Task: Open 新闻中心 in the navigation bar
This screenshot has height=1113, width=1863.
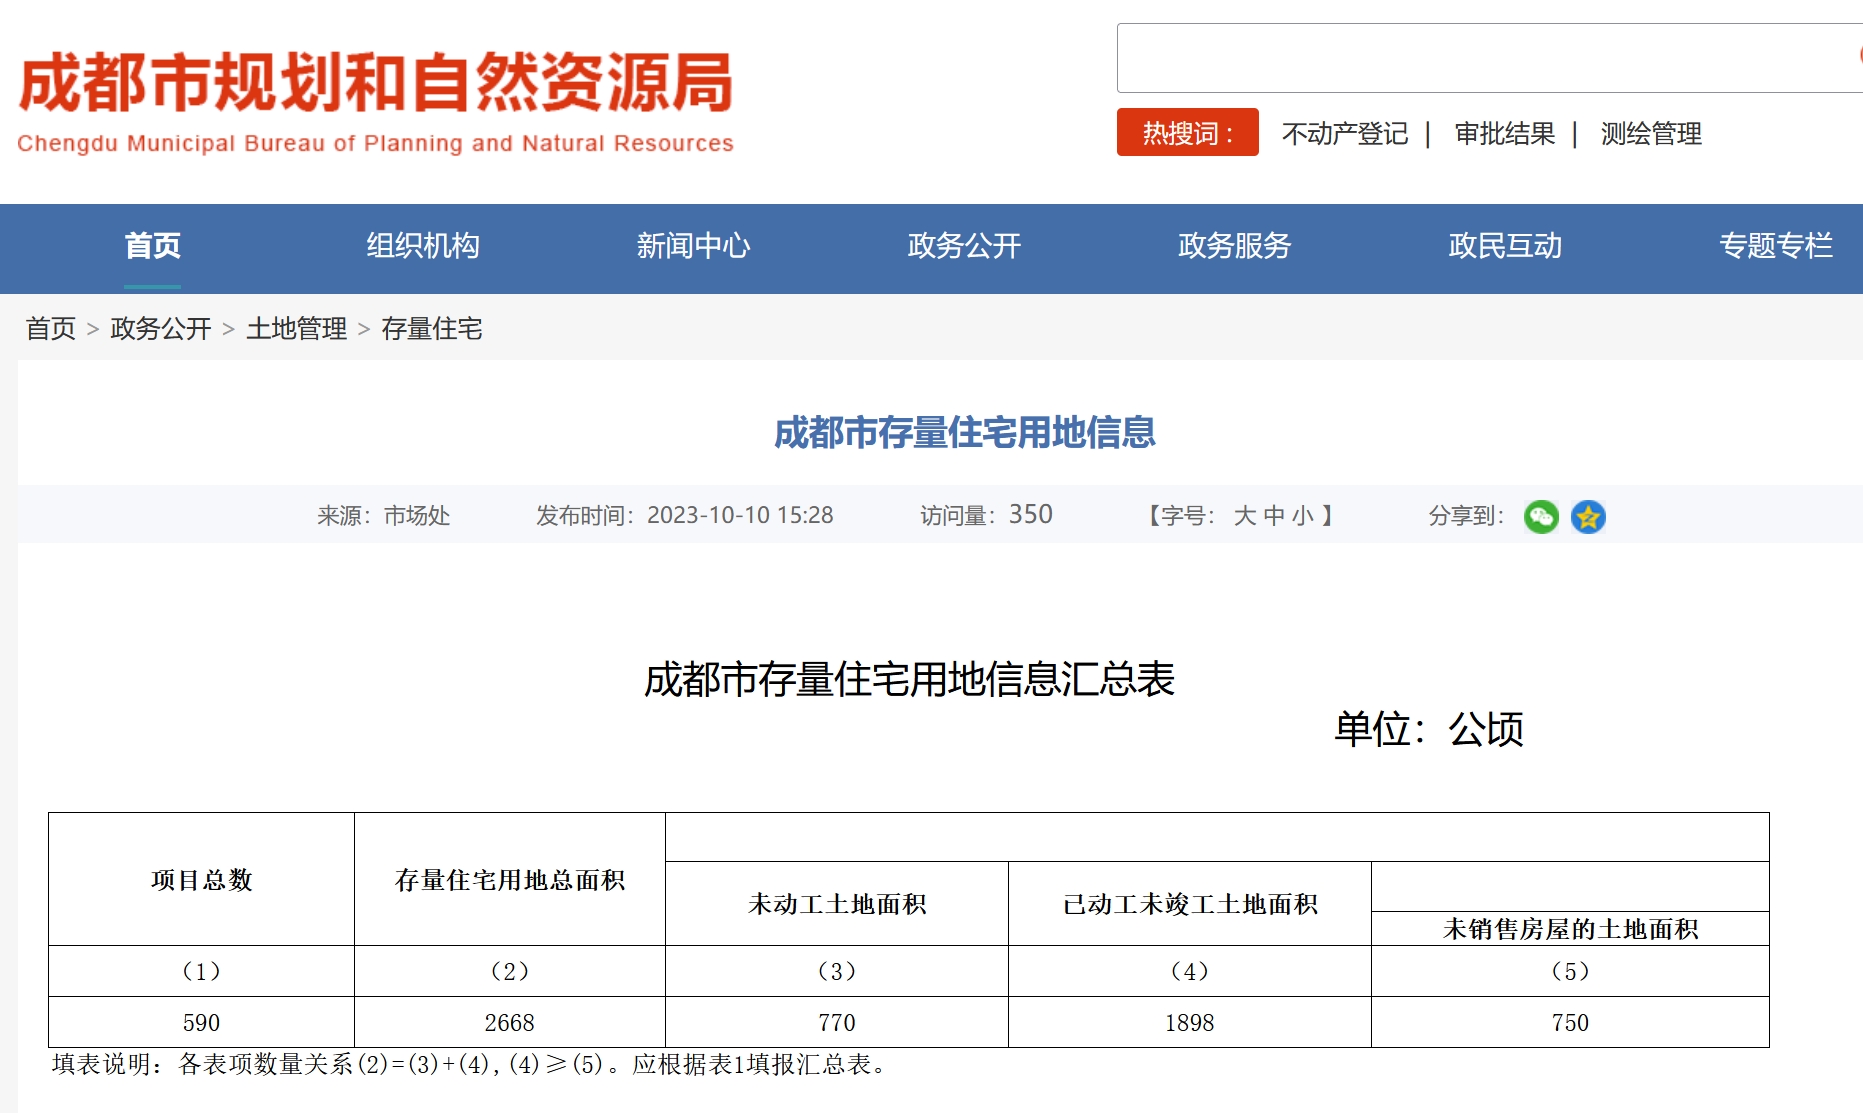Action: [x=693, y=246]
